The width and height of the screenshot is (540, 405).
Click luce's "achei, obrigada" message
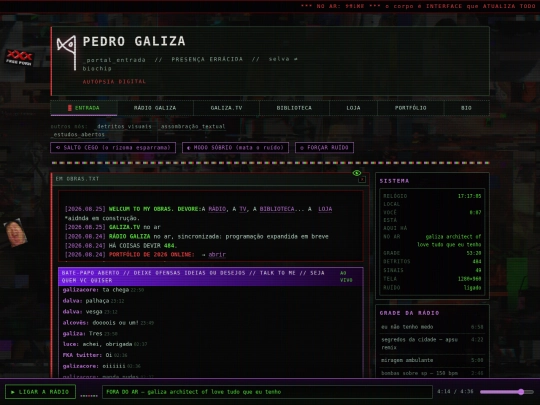click(105, 344)
